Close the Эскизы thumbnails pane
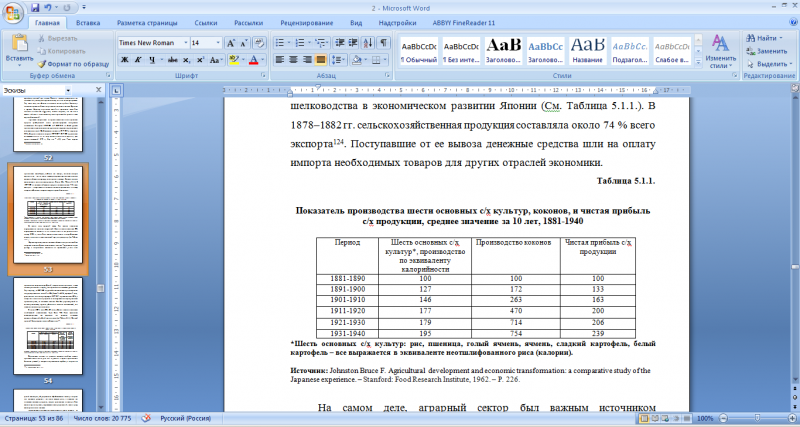800x427 pixels. 98,90
